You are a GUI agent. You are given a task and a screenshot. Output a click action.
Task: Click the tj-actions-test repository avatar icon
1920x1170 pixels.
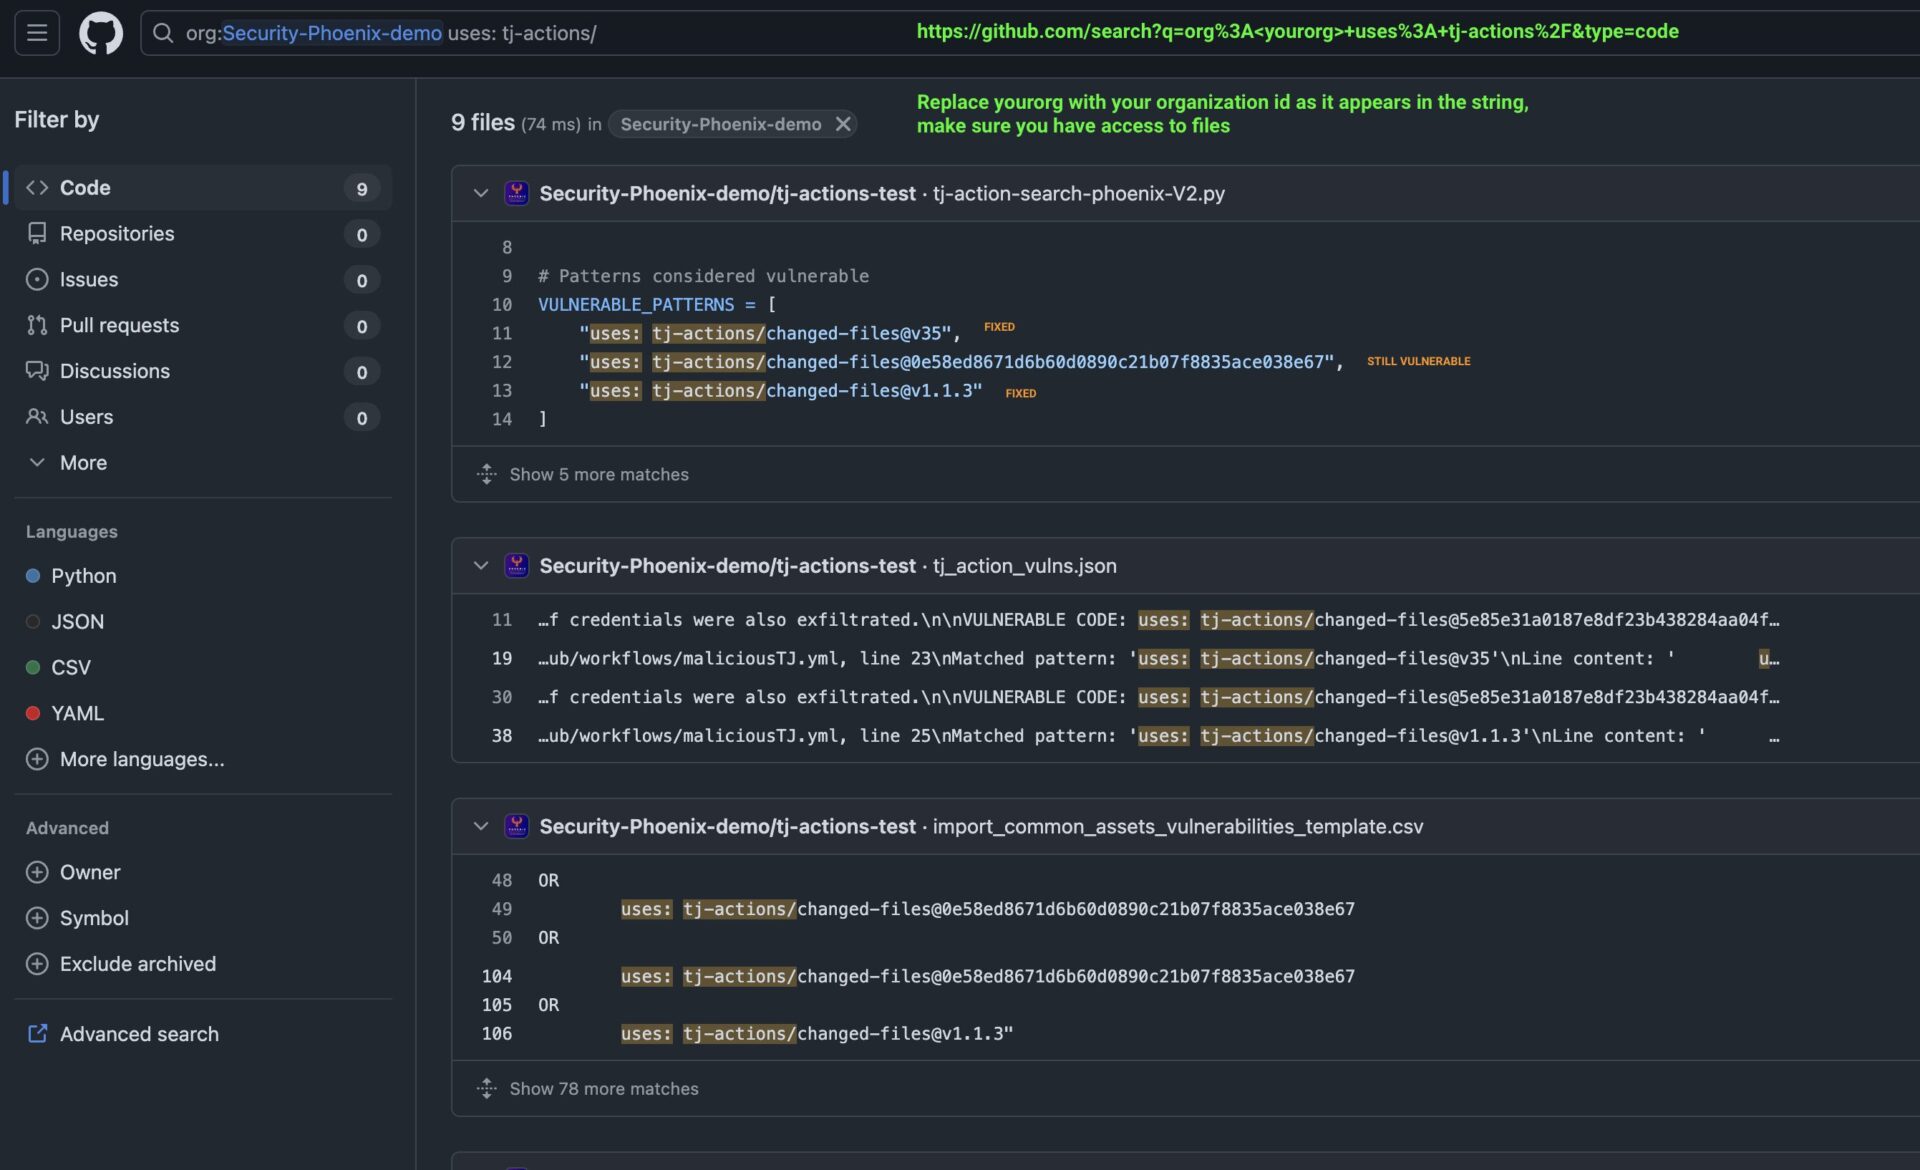(x=516, y=193)
